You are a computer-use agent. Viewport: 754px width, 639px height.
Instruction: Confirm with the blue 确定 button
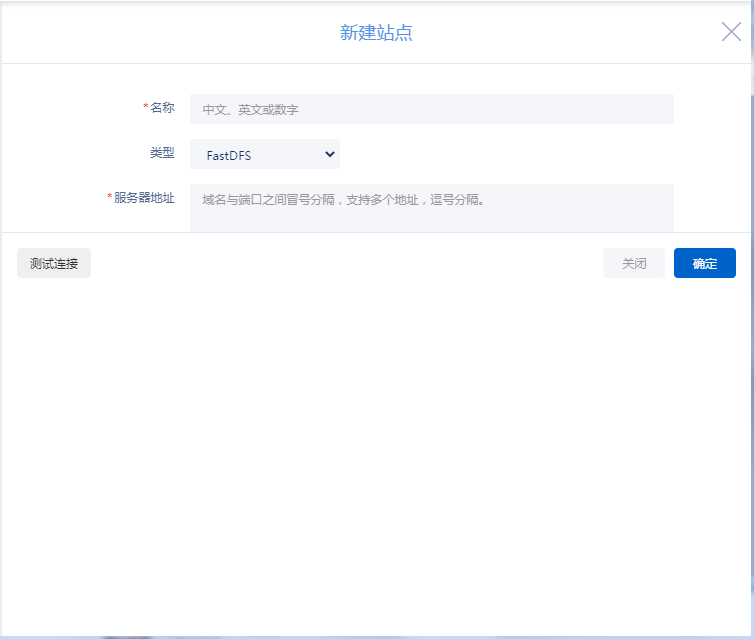coord(704,263)
